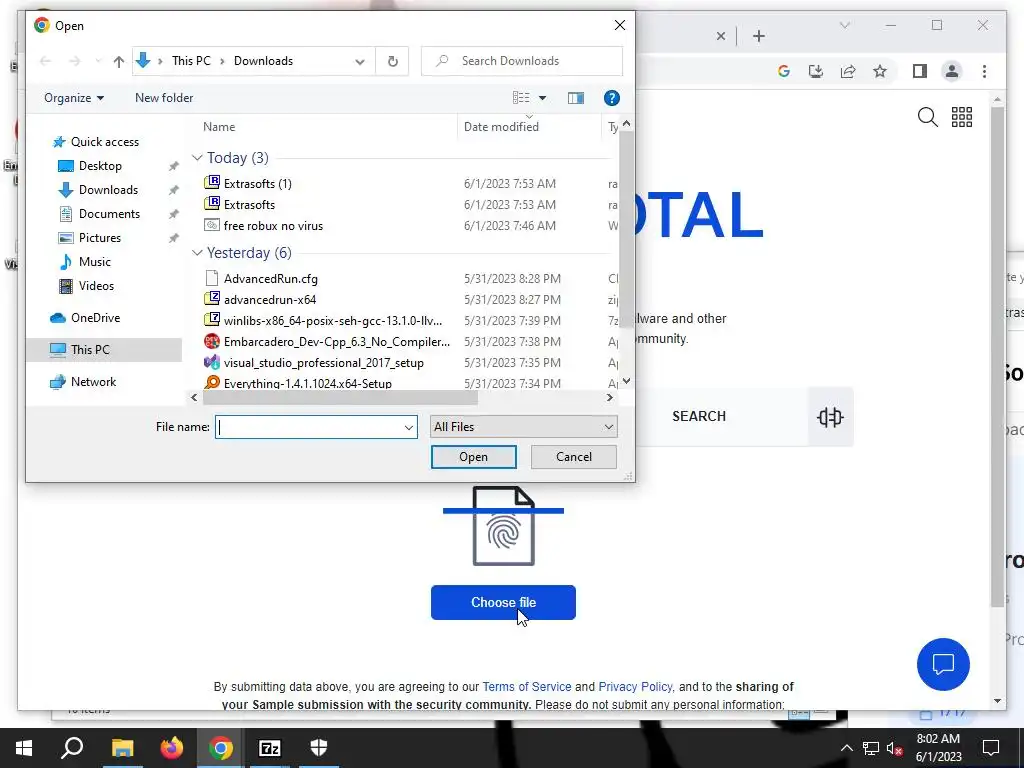Select the Embarcadero_Dev-Cpp_6.3 file

coord(336,342)
